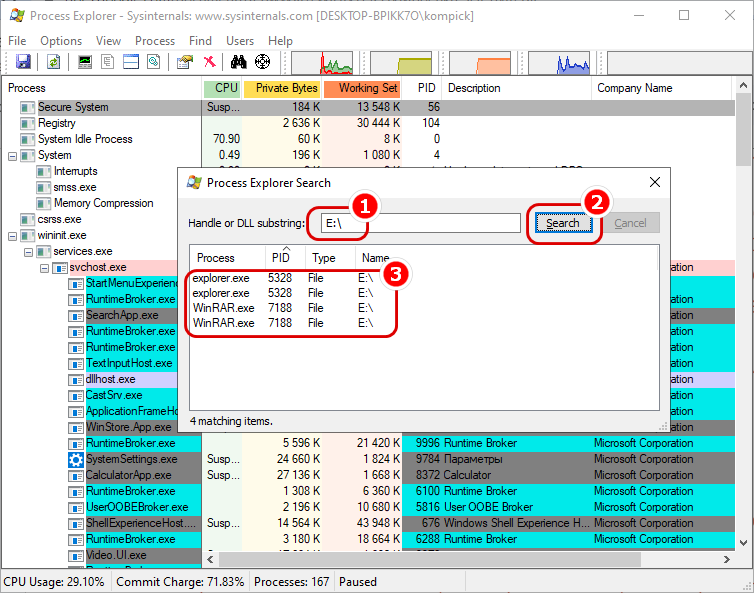
Task: Open the Help menu
Action: point(280,41)
